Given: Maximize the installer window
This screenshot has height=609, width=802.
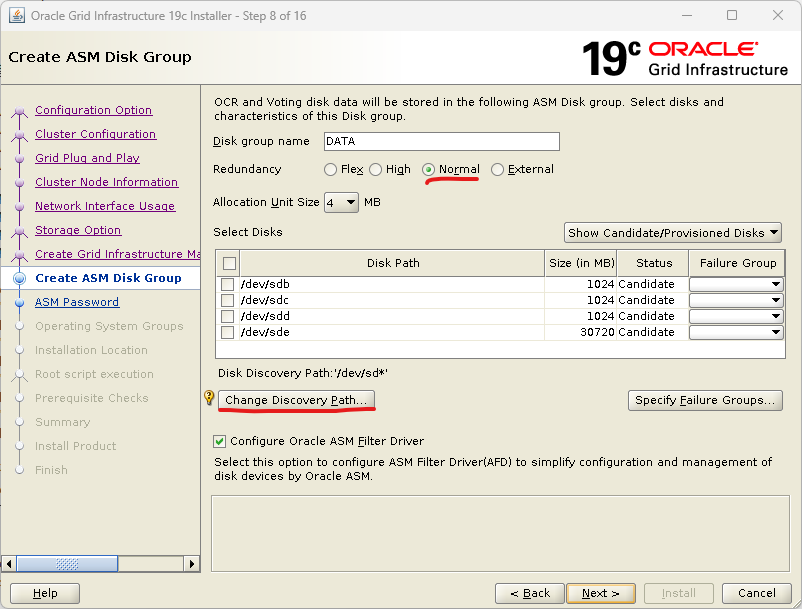Looking at the screenshot, I should [x=732, y=15].
